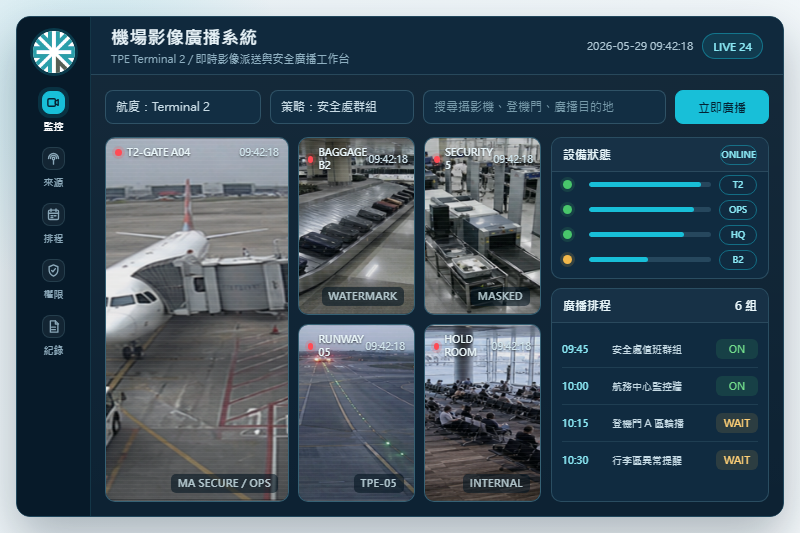800x533 pixels.
Task: Select the 10:00 schedule time
Action: (575, 386)
